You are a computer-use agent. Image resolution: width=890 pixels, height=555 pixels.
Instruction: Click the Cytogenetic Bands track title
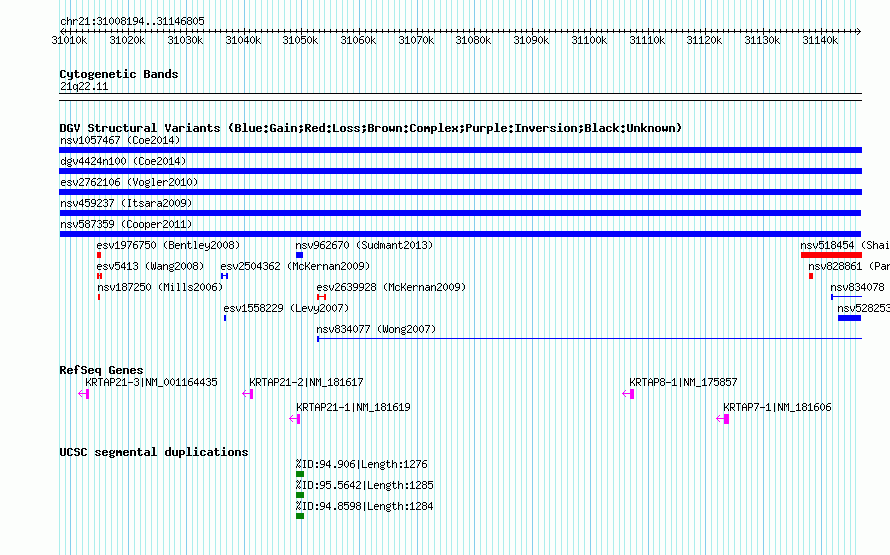119,74
